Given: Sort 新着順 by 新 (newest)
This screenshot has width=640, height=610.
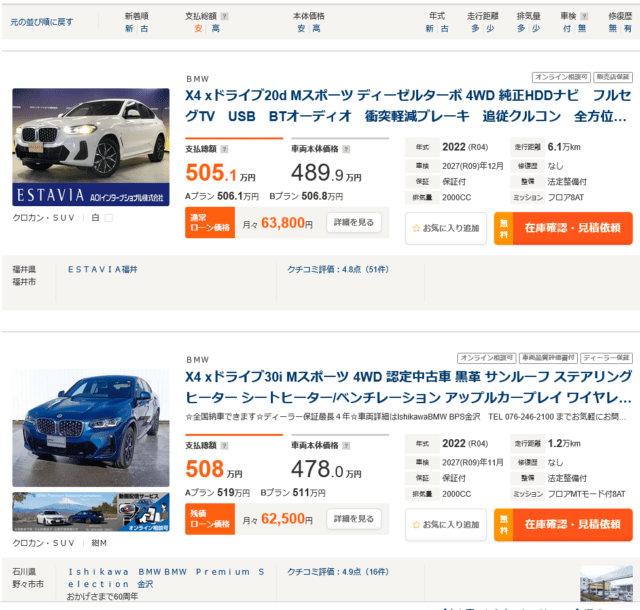Looking at the screenshot, I should tap(129, 29).
